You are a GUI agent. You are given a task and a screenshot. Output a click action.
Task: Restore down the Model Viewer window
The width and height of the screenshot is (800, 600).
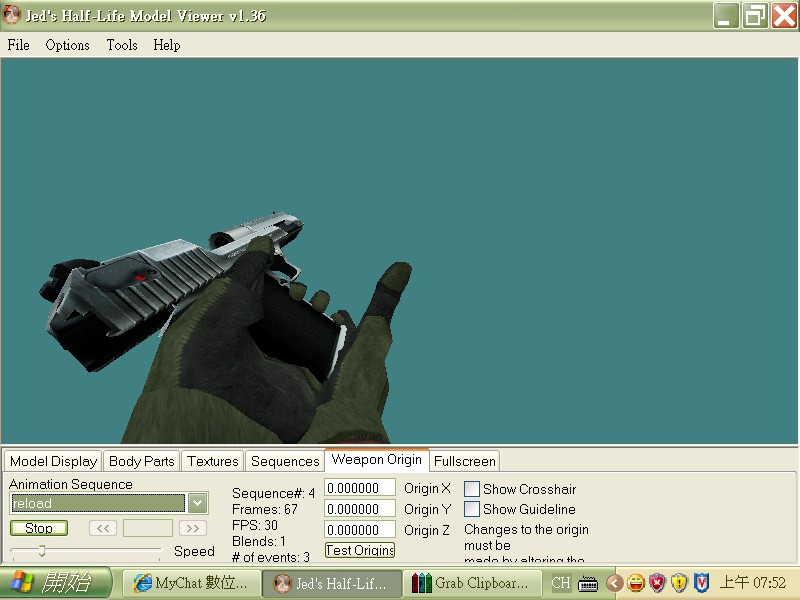(x=755, y=15)
